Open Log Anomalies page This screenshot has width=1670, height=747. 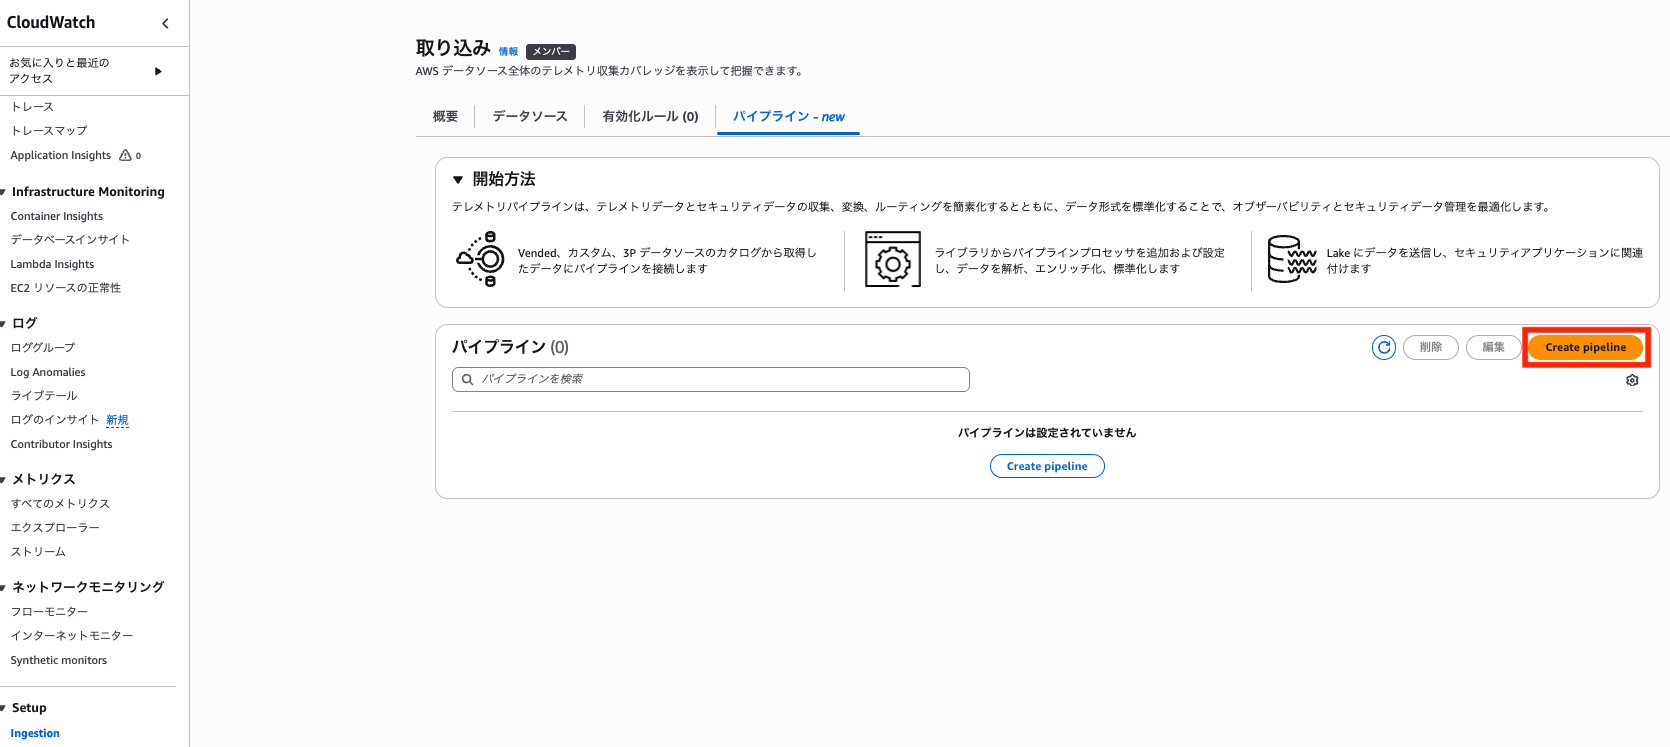point(48,372)
